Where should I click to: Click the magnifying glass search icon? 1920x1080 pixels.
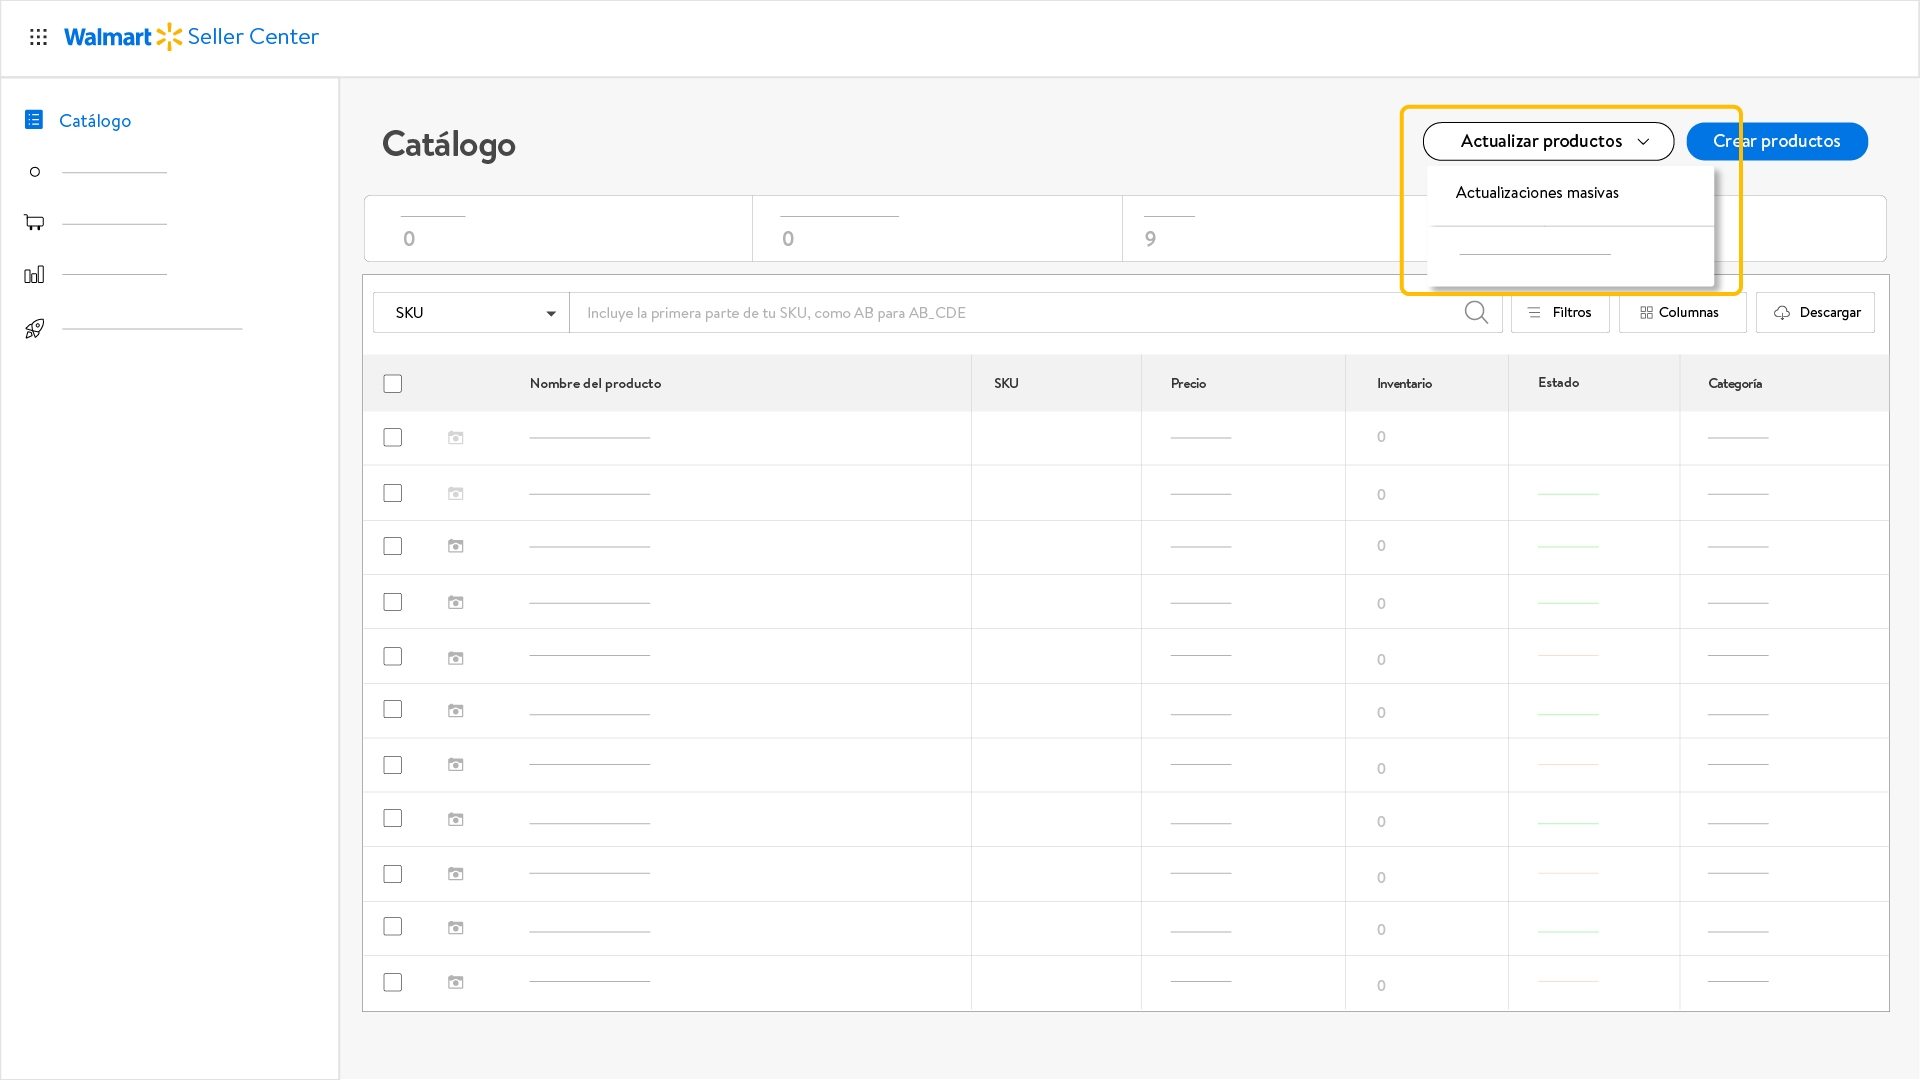point(1475,313)
